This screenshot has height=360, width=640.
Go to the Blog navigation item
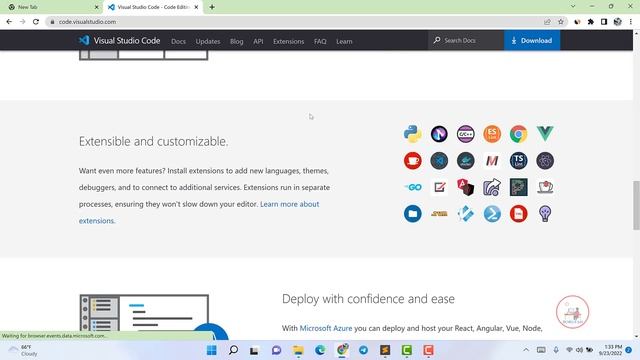(236, 41)
